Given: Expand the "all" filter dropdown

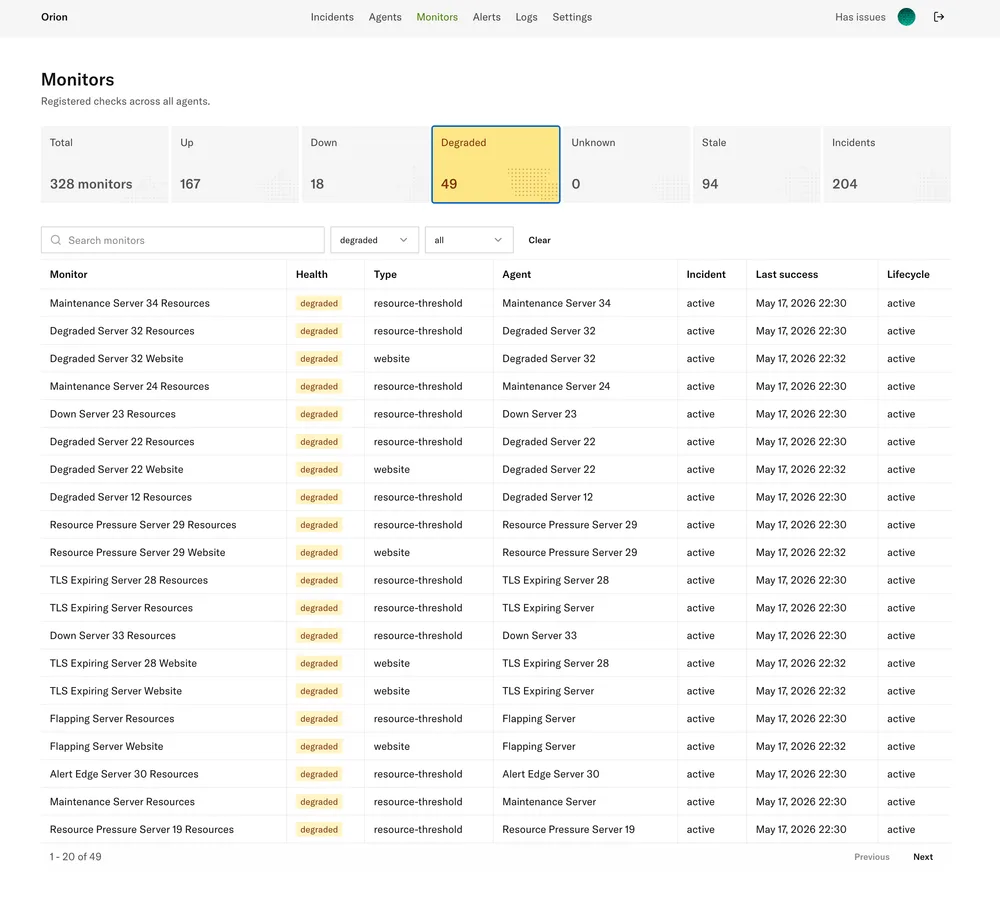Looking at the screenshot, I should [469, 240].
